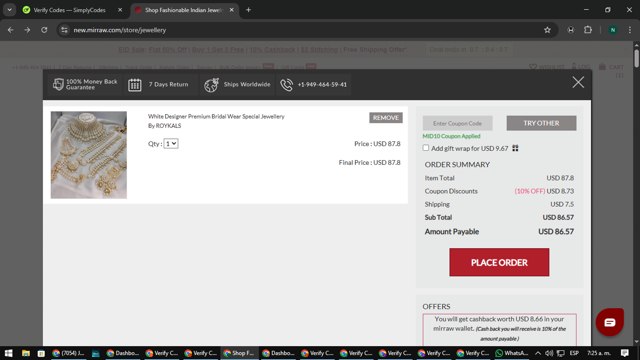Open the volume control in system tray
Viewport: 640px width, 360px height.
(549, 353)
